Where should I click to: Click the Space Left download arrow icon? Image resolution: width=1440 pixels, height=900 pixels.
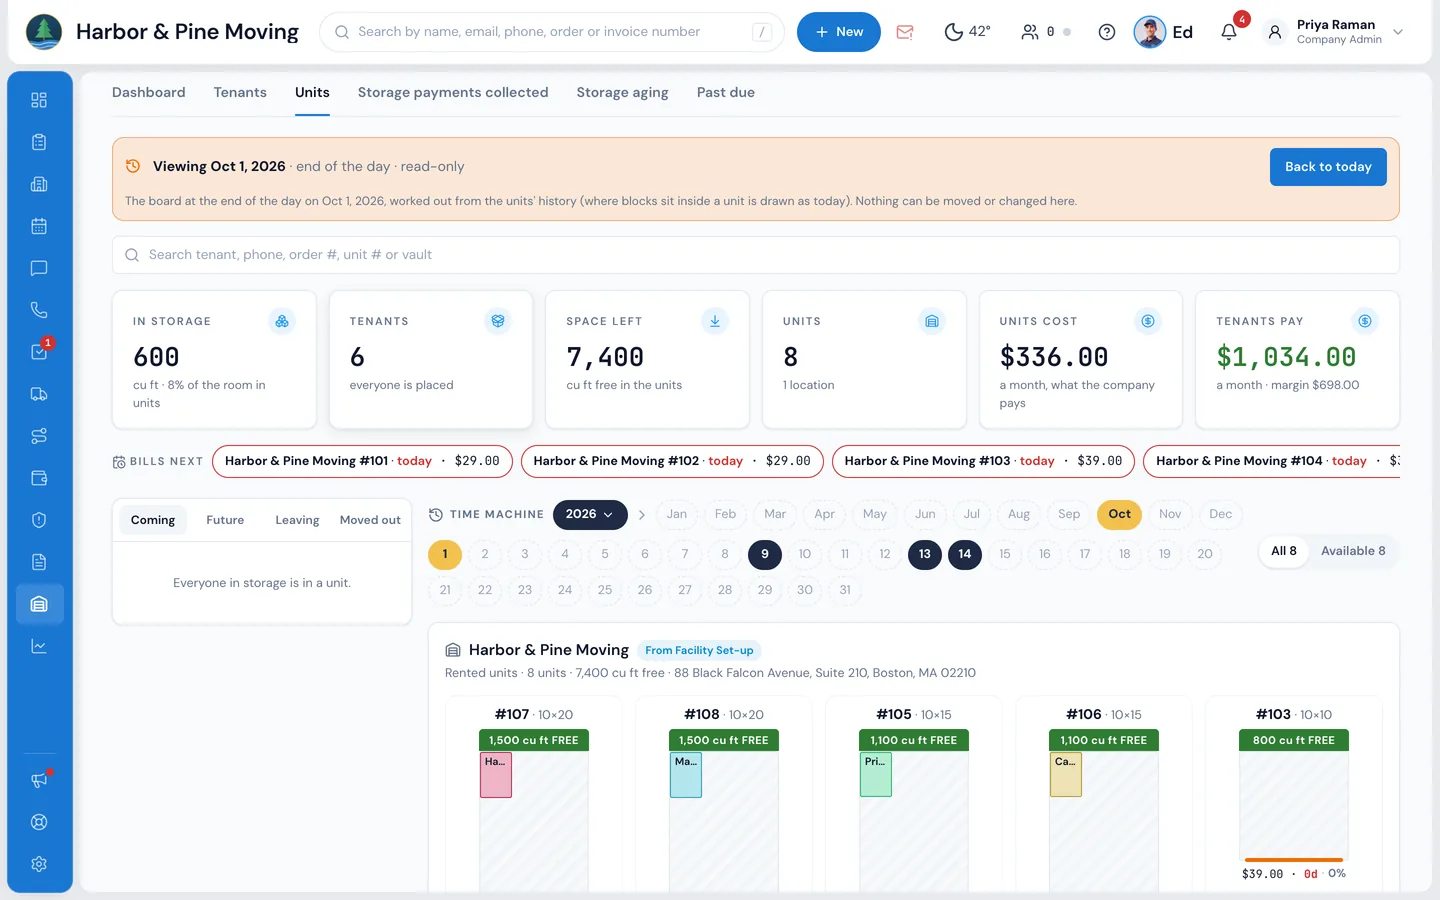click(x=715, y=321)
